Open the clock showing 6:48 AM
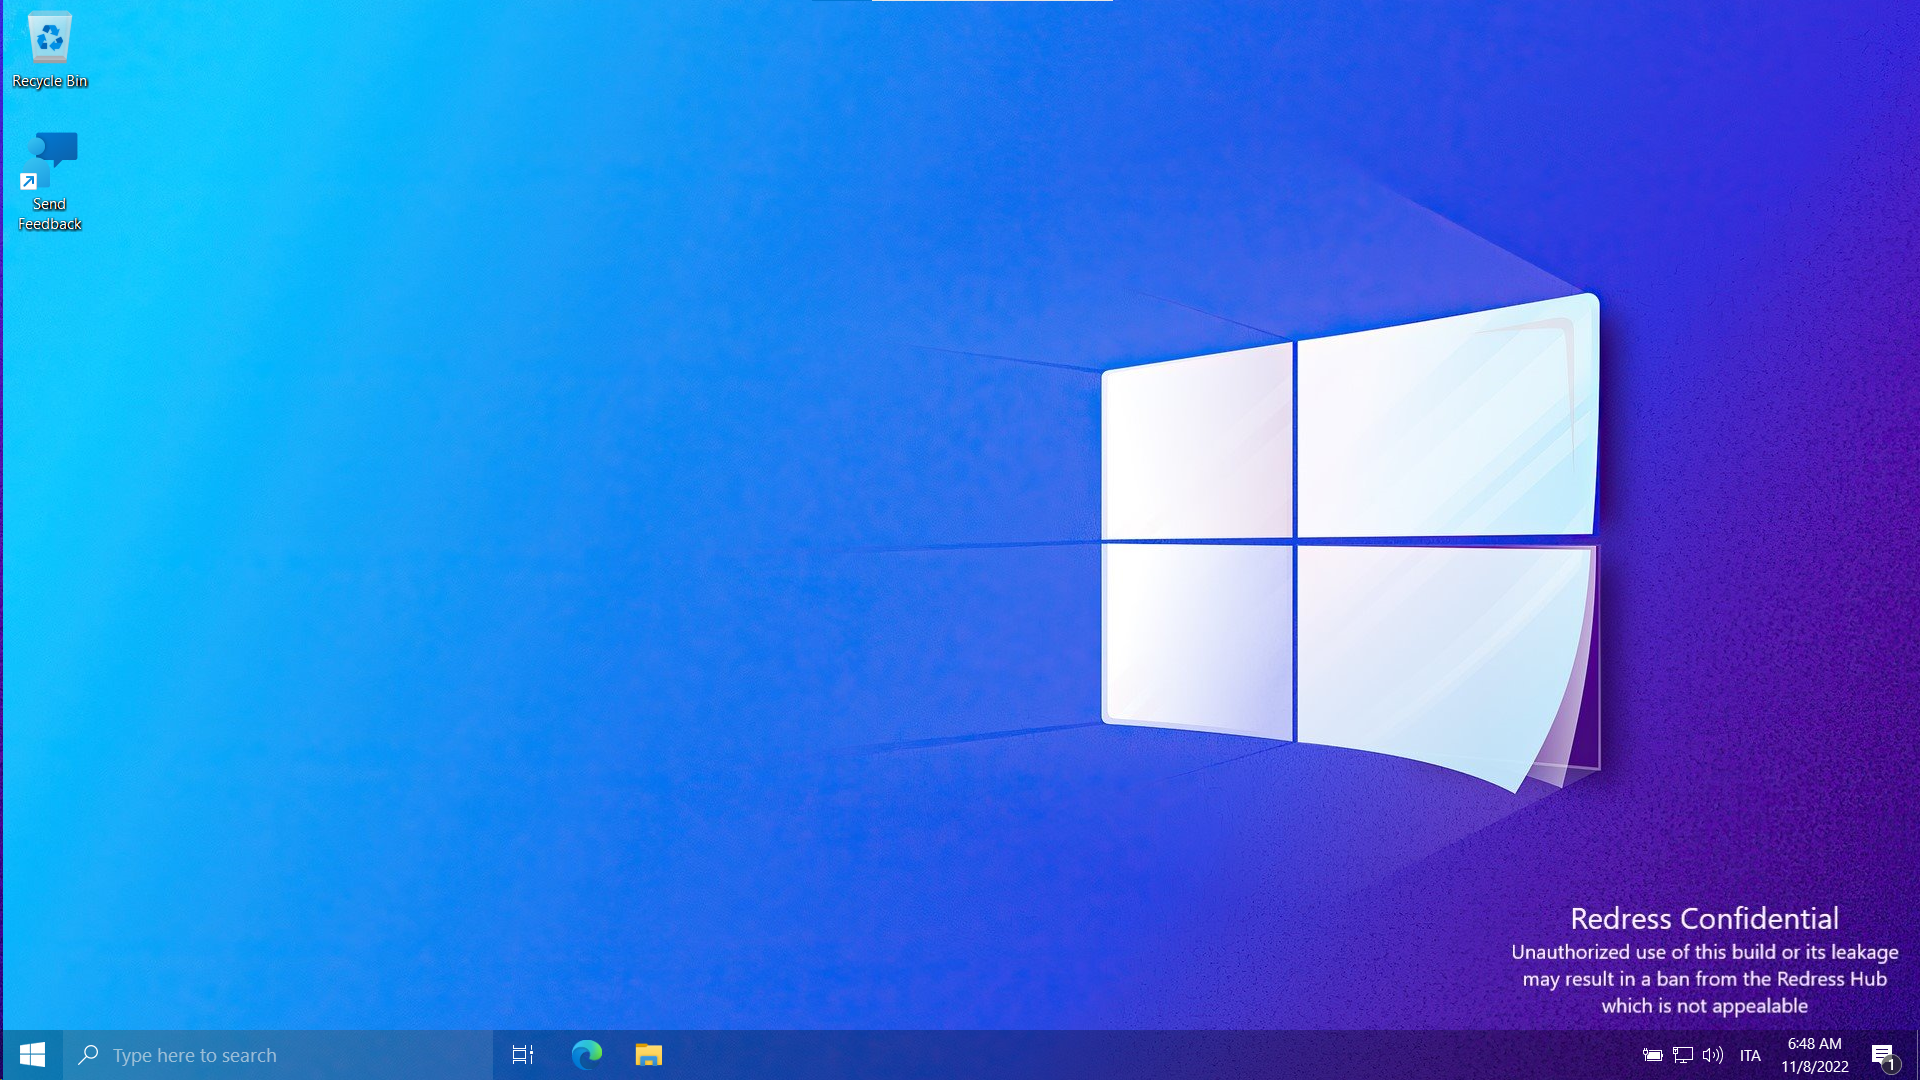Screen dimensions: 1920x1080 (x=1815, y=1055)
